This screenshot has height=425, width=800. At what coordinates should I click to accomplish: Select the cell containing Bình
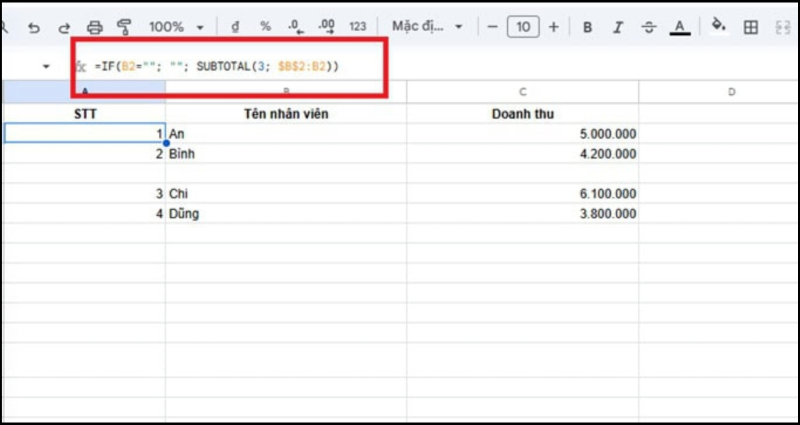(286, 154)
